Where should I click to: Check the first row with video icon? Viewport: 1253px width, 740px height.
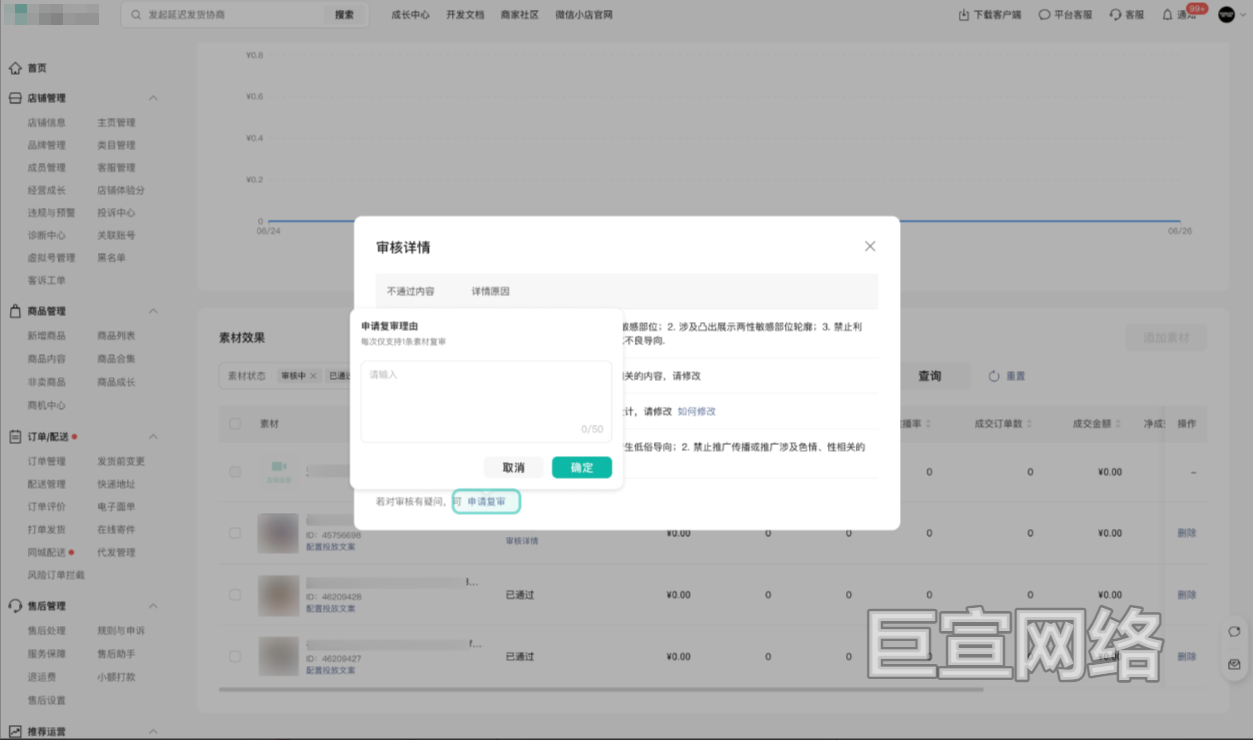(x=235, y=471)
